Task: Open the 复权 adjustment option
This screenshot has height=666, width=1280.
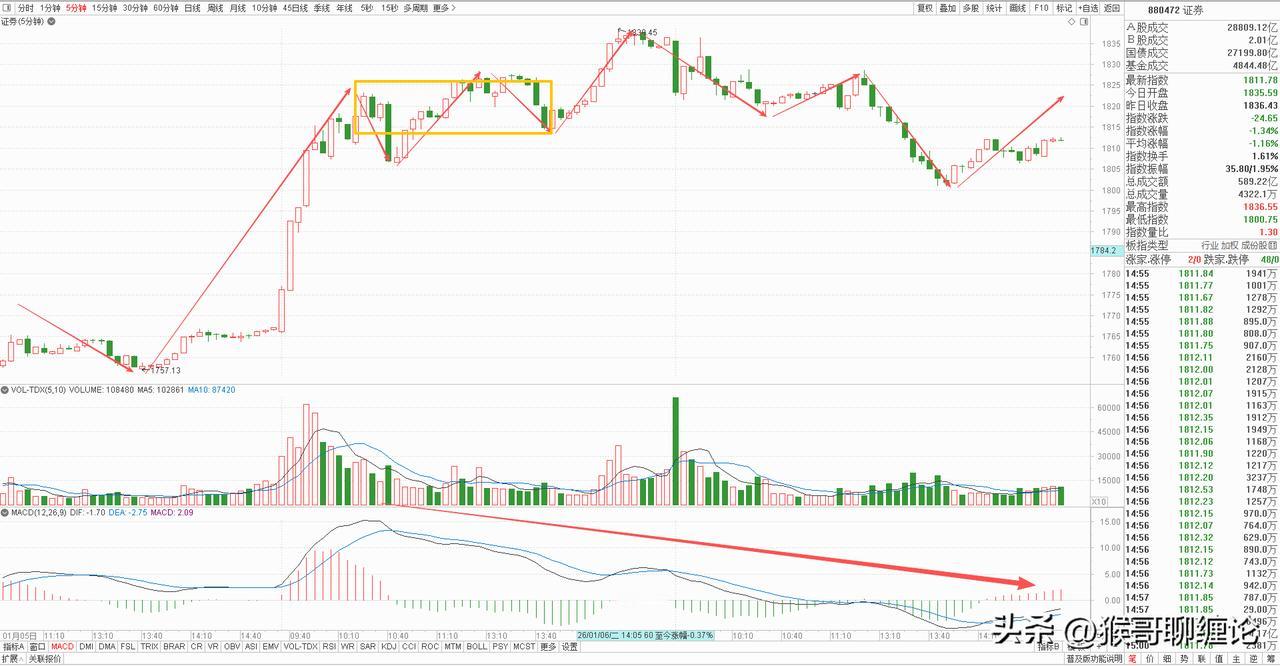Action: click(x=926, y=7)
